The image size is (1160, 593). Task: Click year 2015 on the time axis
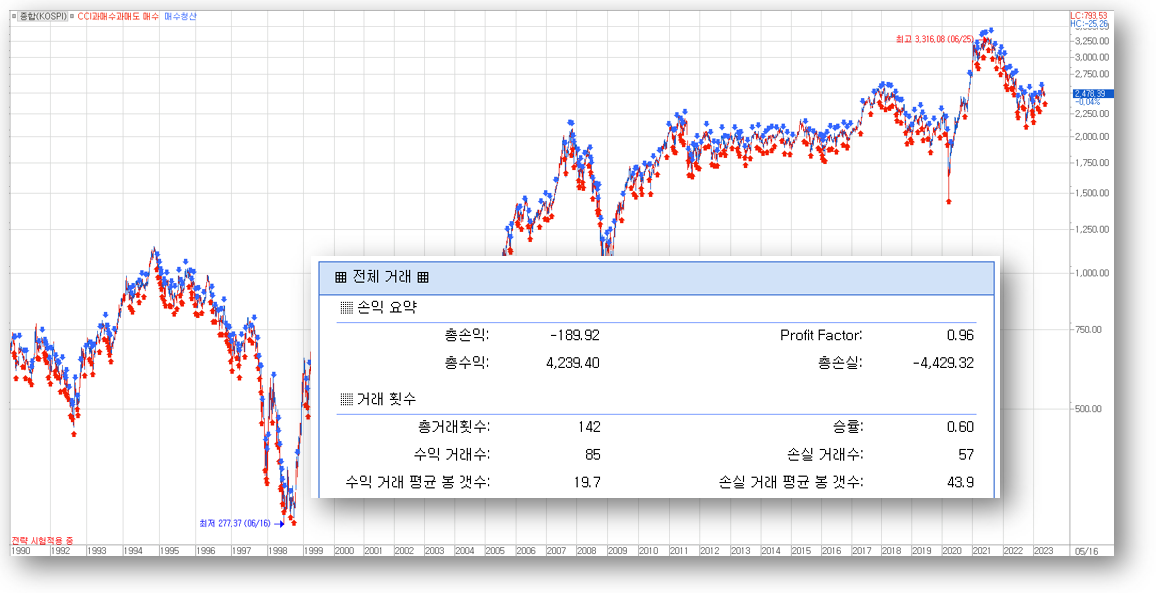click(x=801, y=551)
